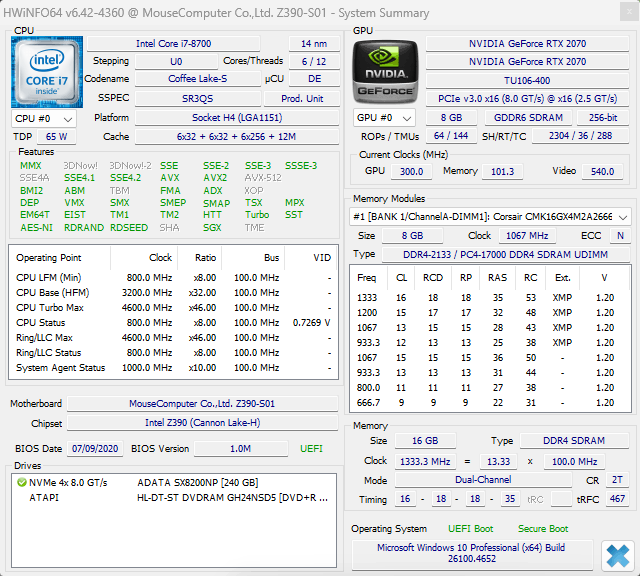Click the 65 W TDP value

[56, 137]
